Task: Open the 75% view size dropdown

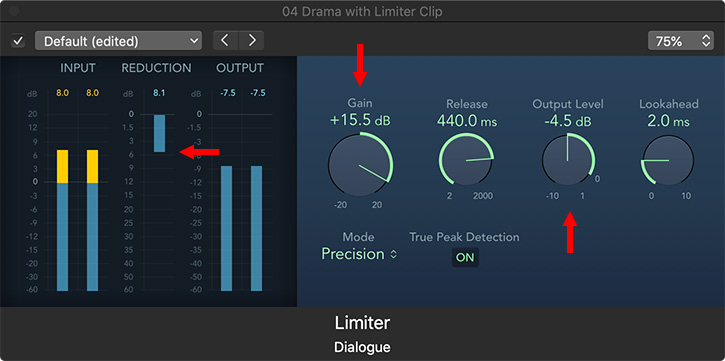Action: (x=681, y=41)
